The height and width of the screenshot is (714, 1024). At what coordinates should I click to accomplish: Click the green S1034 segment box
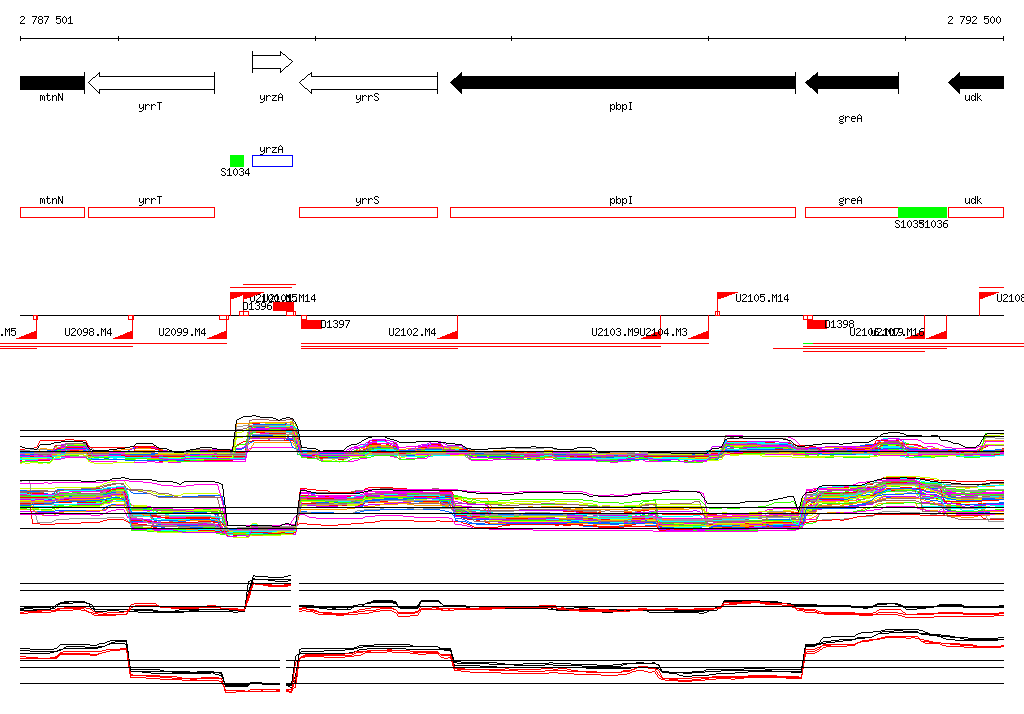(x=237, y=161)
